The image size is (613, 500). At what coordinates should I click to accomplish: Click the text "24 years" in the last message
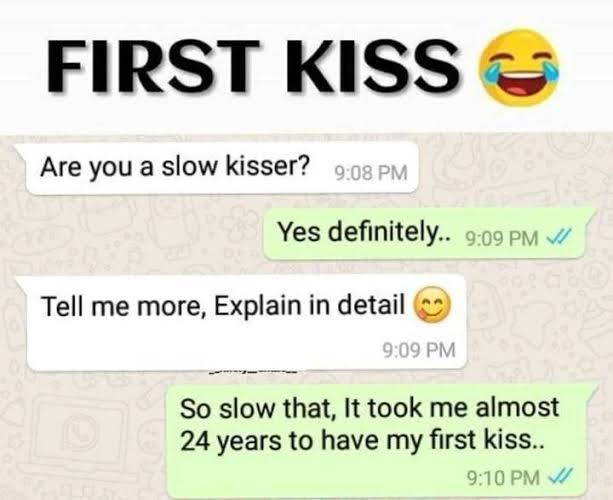pos(231,442)
